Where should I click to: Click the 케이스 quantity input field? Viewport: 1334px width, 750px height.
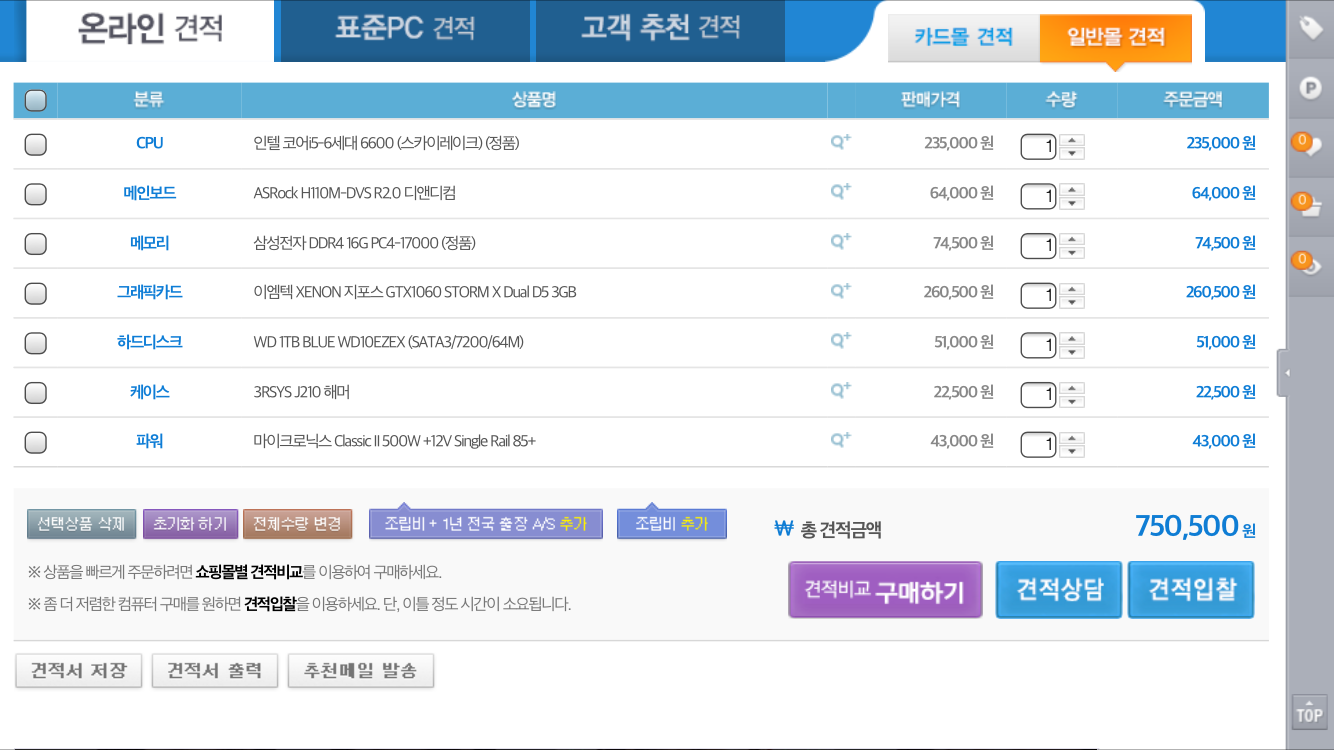click(x=1038, y=394)
